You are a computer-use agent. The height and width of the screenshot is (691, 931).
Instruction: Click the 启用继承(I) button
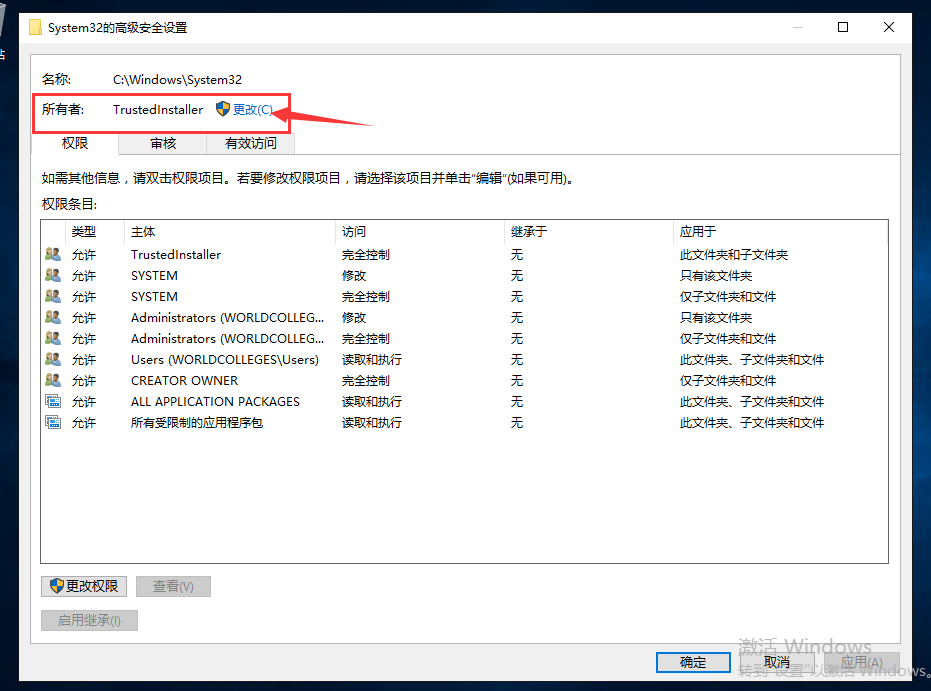click(89, 620)
